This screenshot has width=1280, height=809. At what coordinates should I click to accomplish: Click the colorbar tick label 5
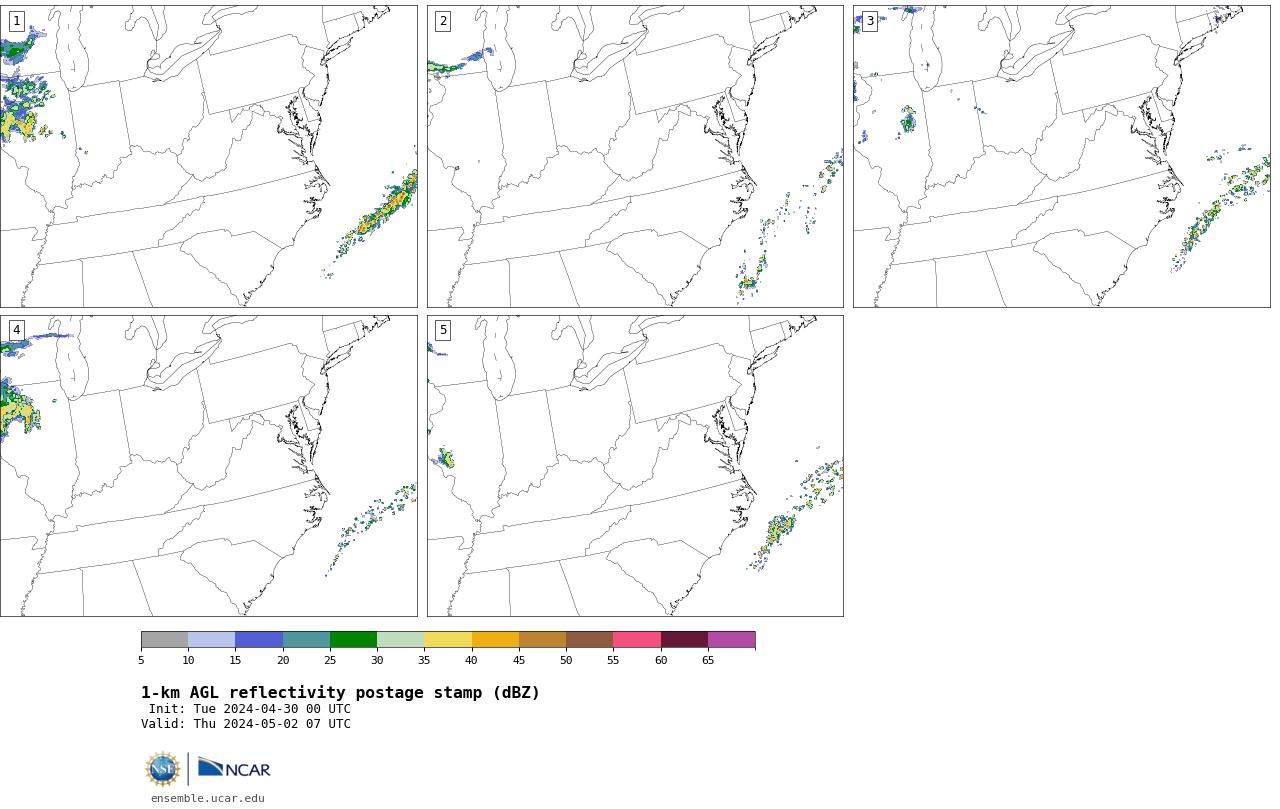click(141, 660)
